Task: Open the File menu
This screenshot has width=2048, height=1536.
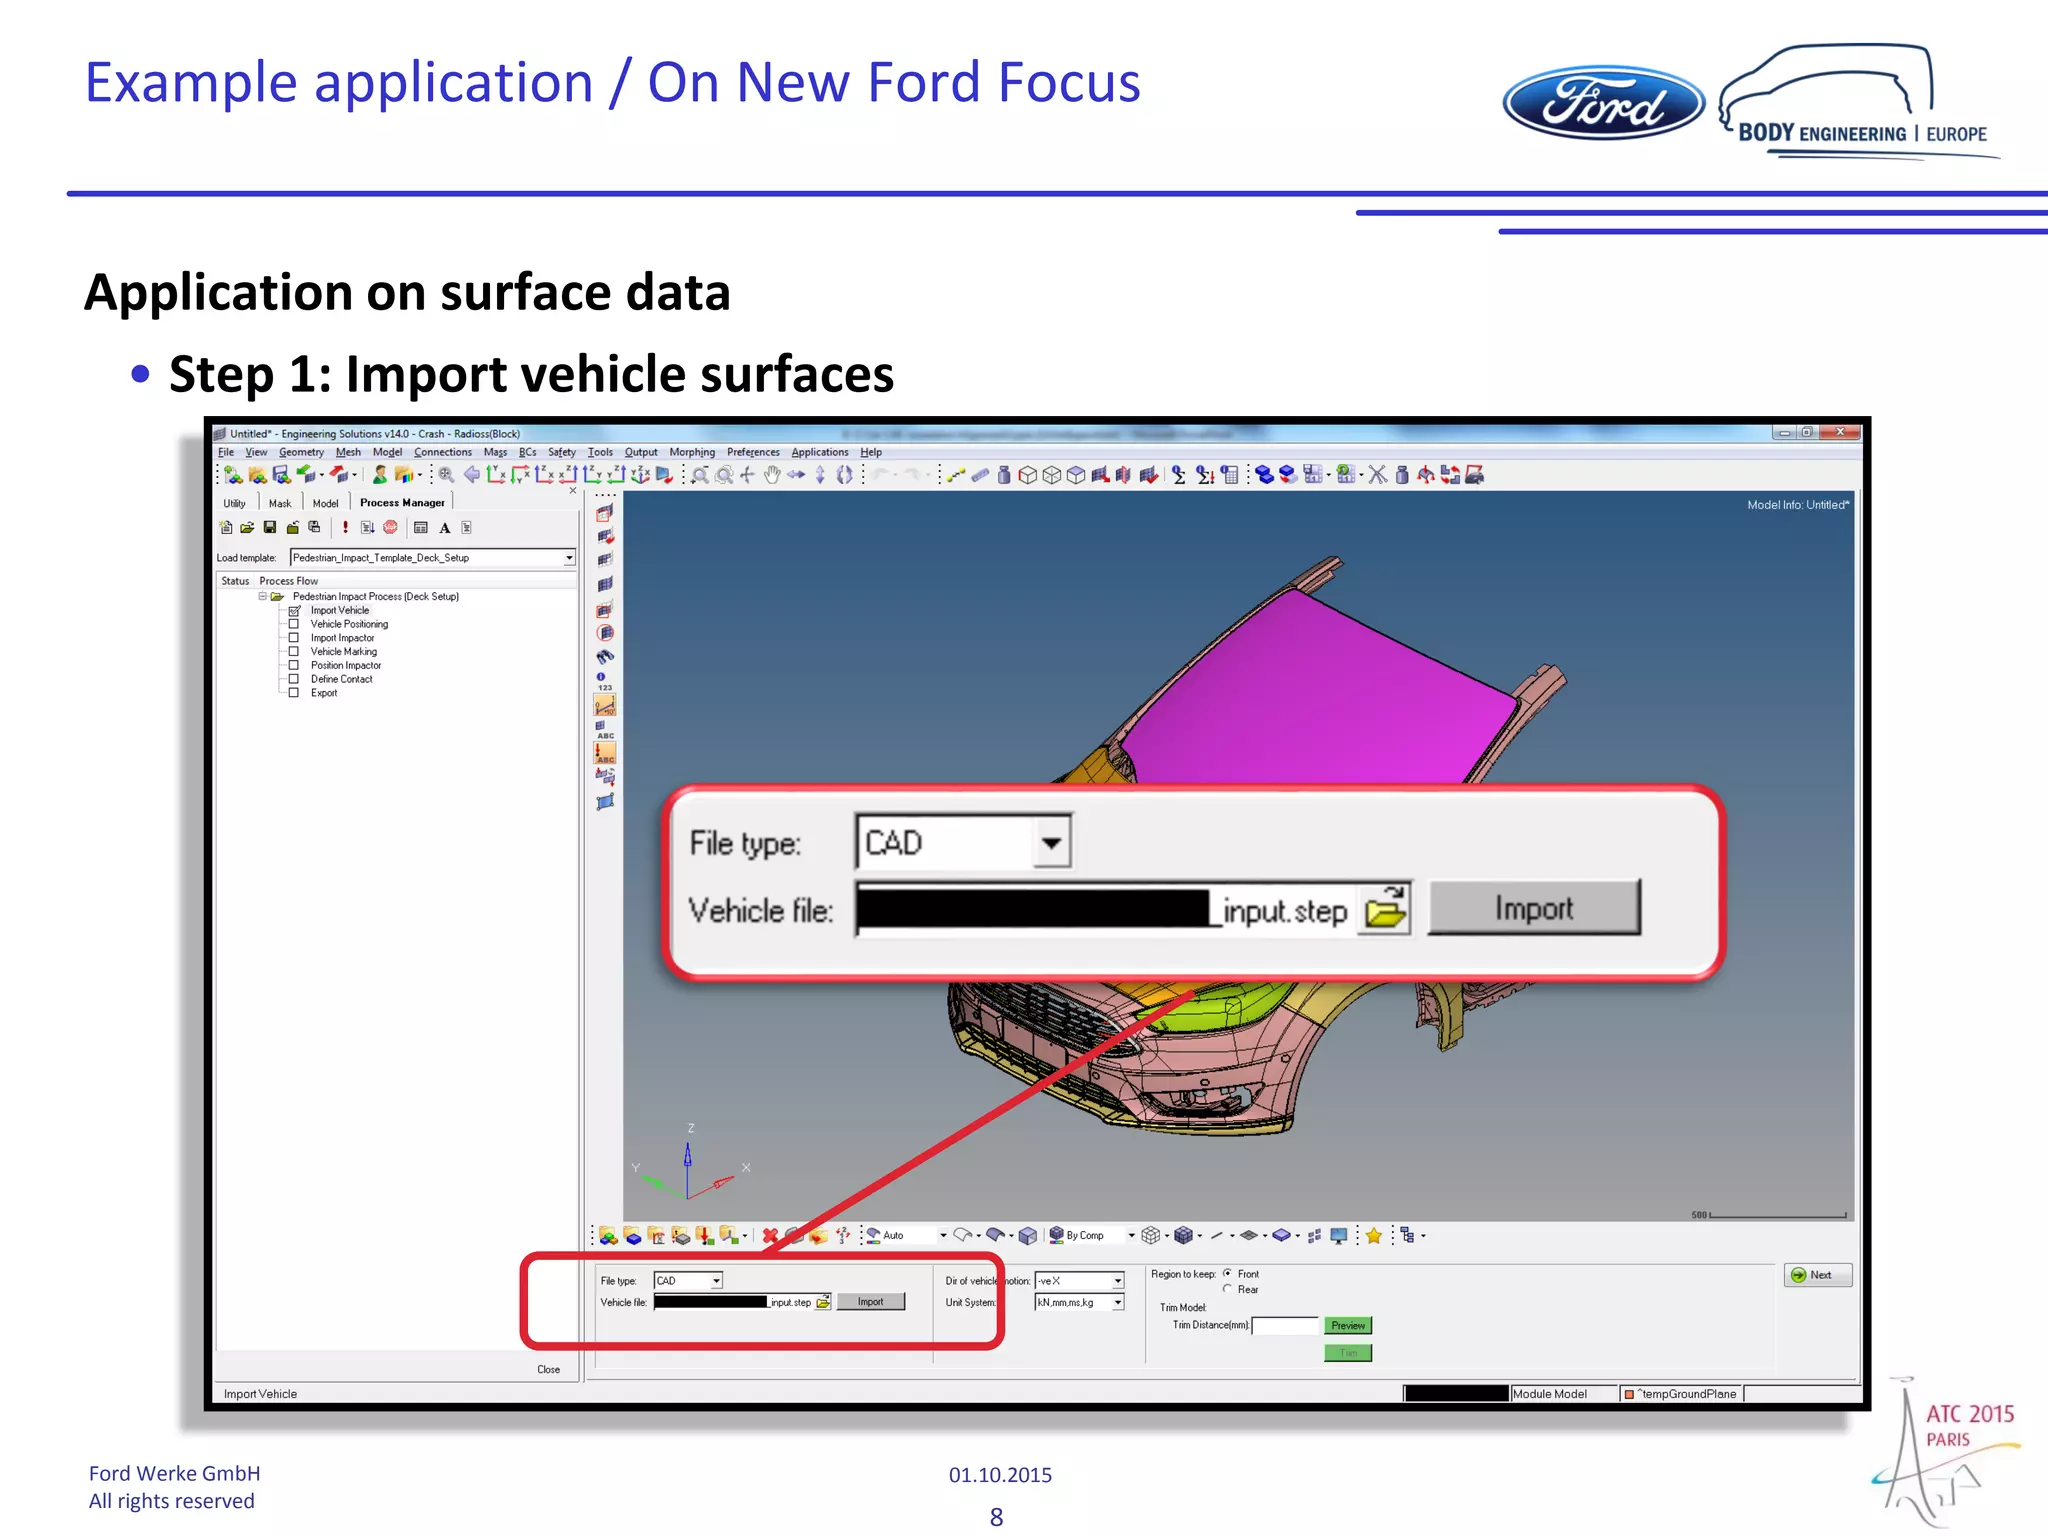Action: [x=226, y=453]
